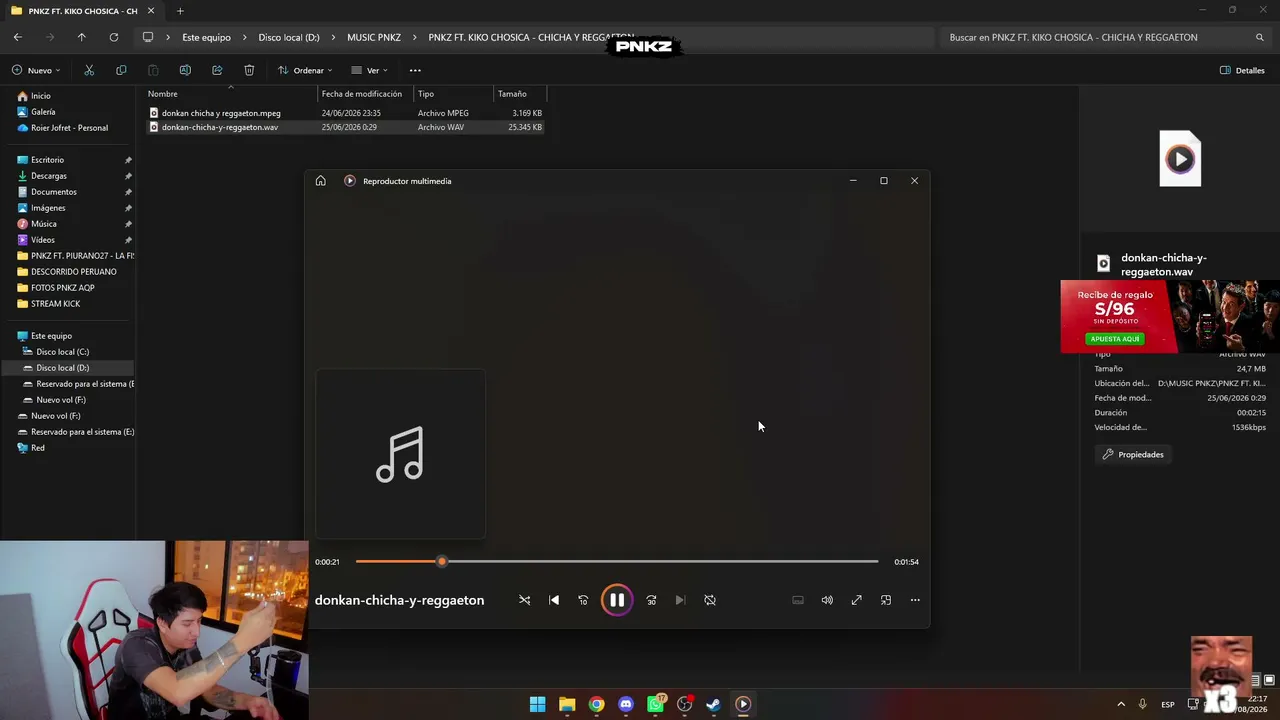Refresh the current Explorer folder
This screenshot has width=1280, height=720.
(x=114, y=37)
